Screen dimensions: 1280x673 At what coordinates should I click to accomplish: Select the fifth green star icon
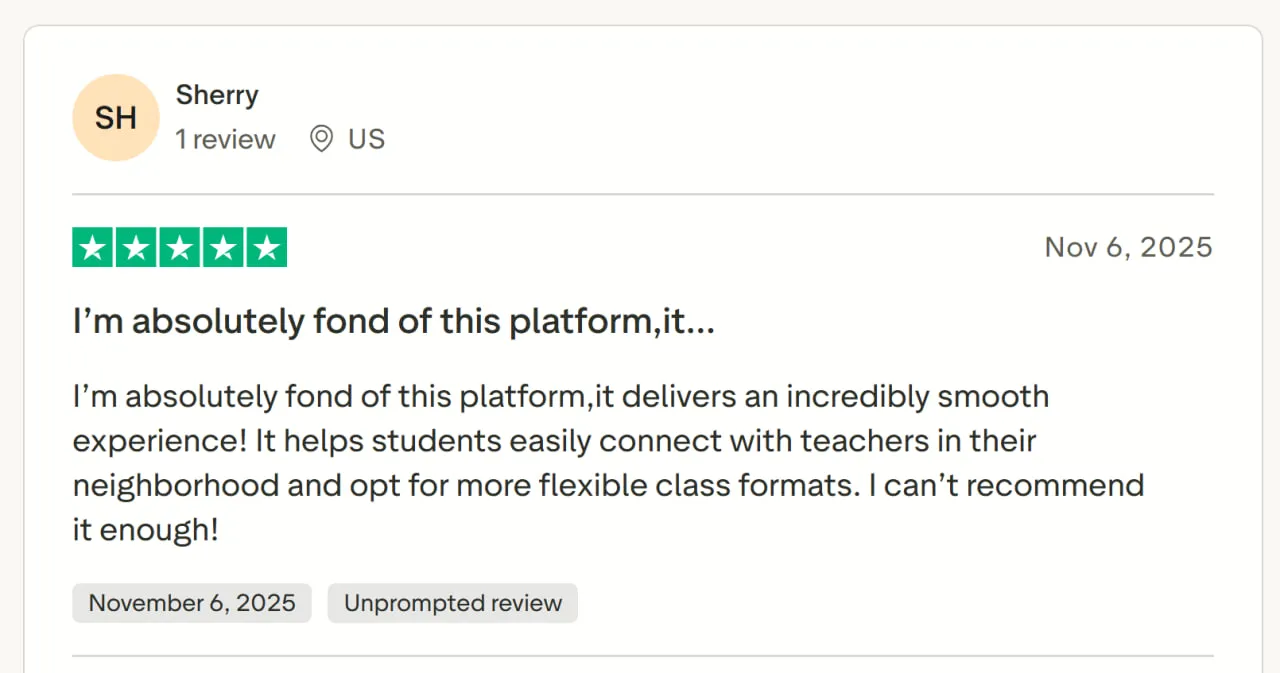pyautogui.click(x=266, y=246)
